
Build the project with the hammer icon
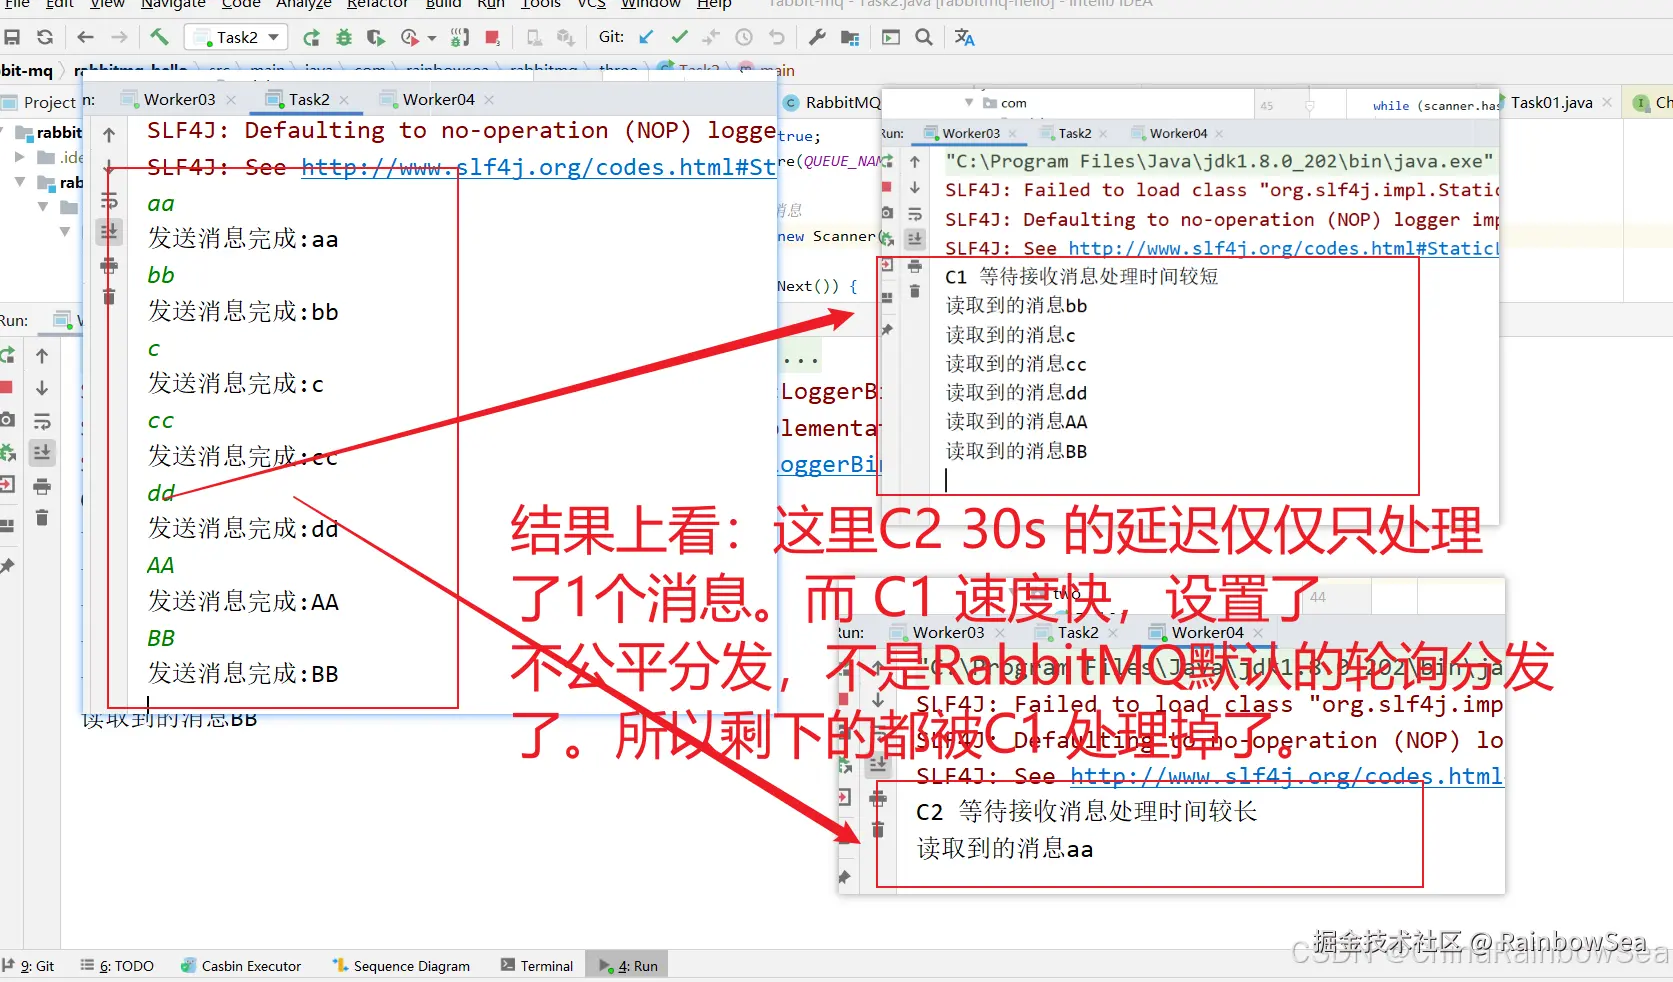tap(159, 38)
